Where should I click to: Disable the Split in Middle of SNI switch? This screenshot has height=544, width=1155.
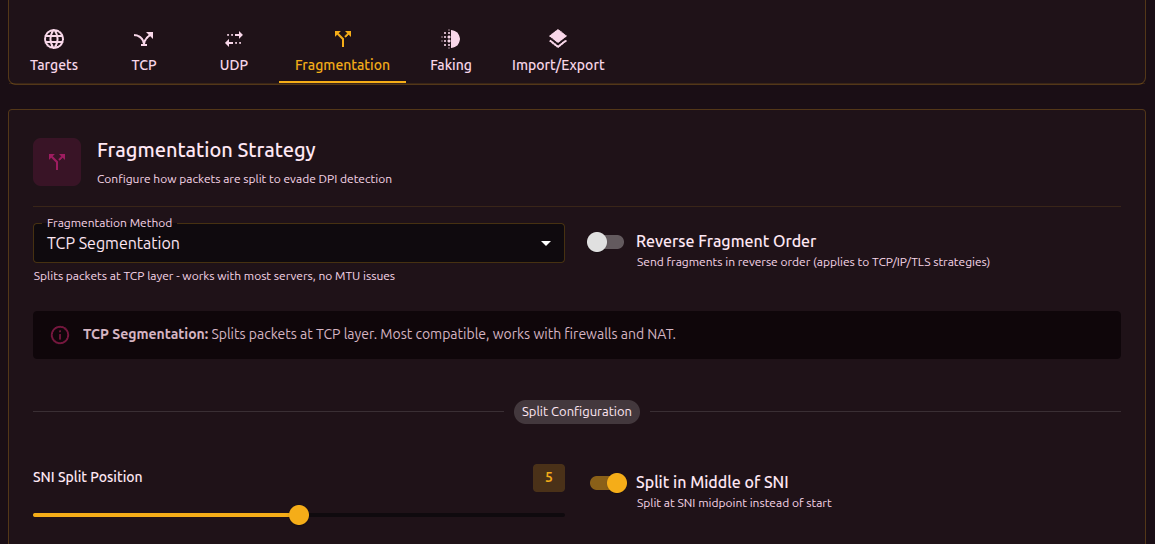click(x=608, y=483)
